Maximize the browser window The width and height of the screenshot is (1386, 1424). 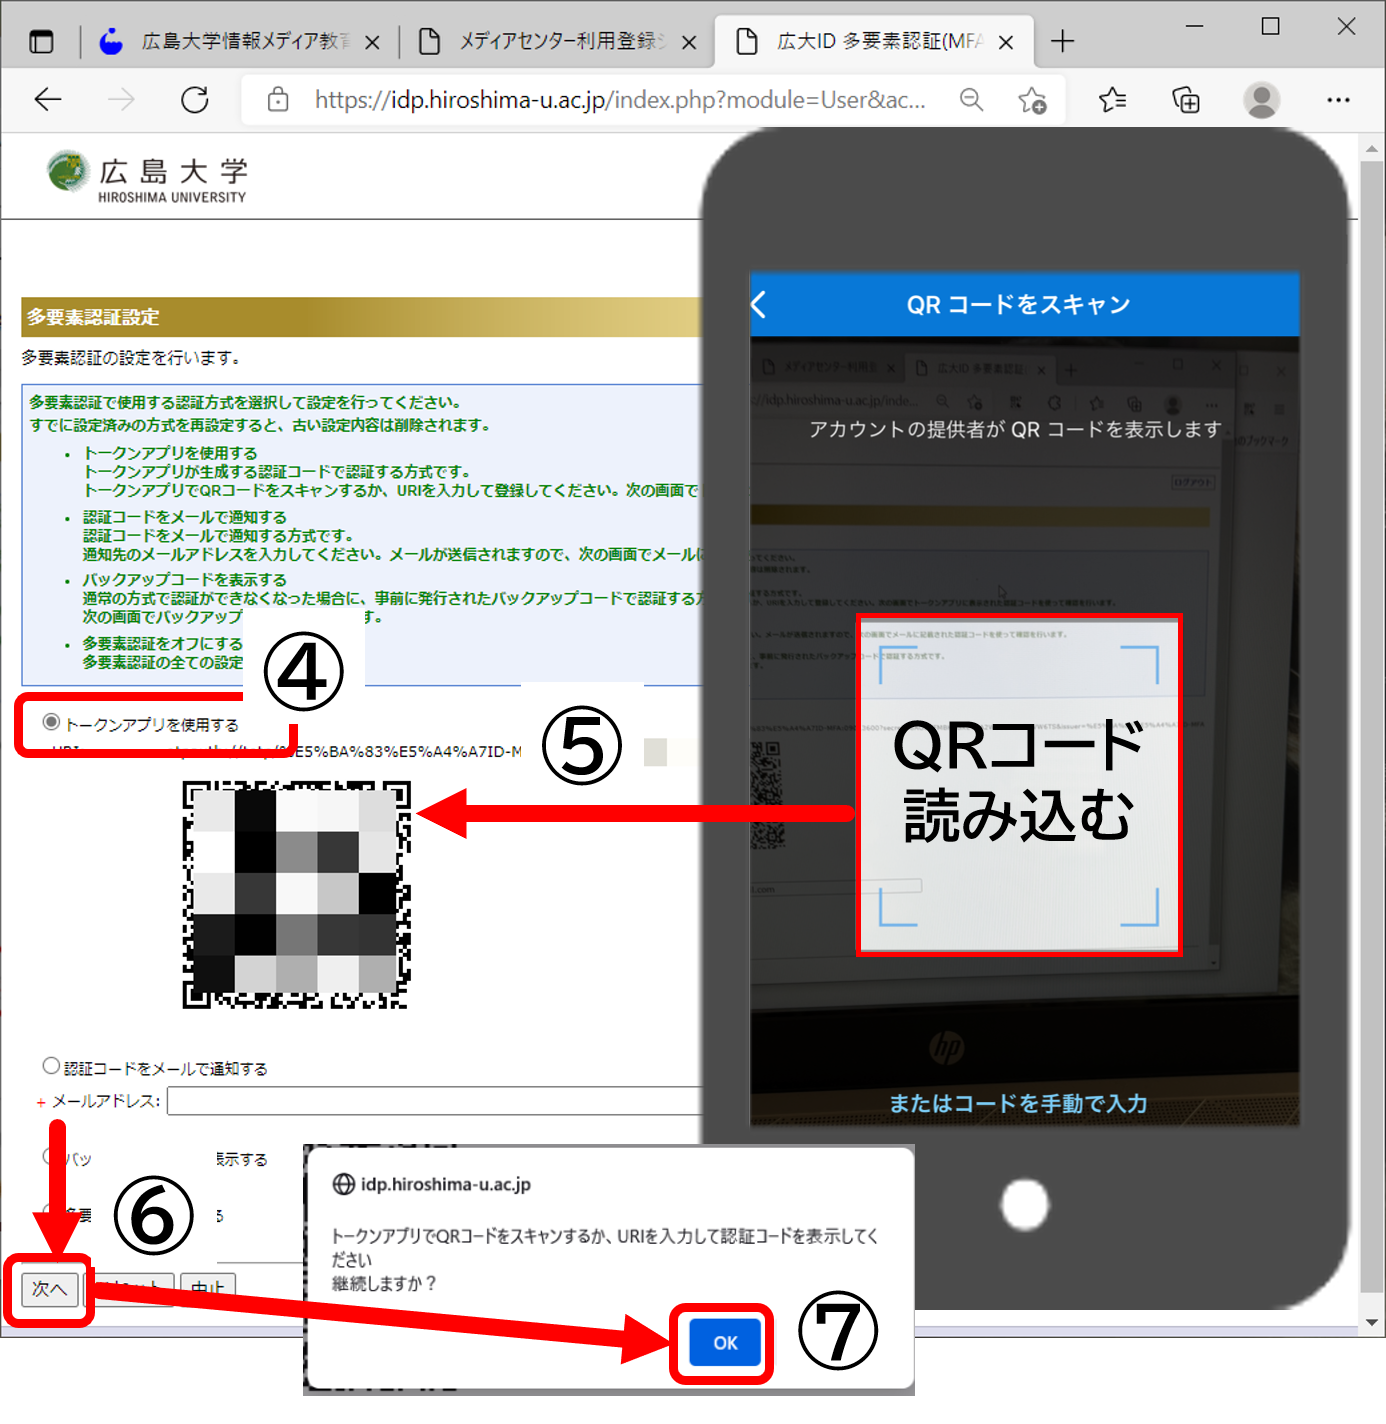1270,26
